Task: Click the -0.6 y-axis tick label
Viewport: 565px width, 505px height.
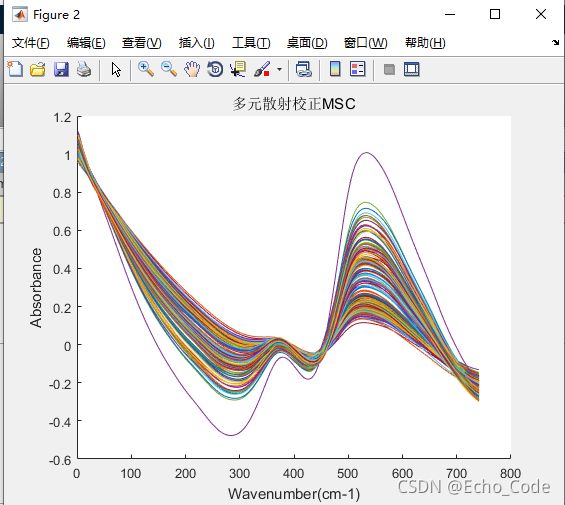Action: (60, 460)
